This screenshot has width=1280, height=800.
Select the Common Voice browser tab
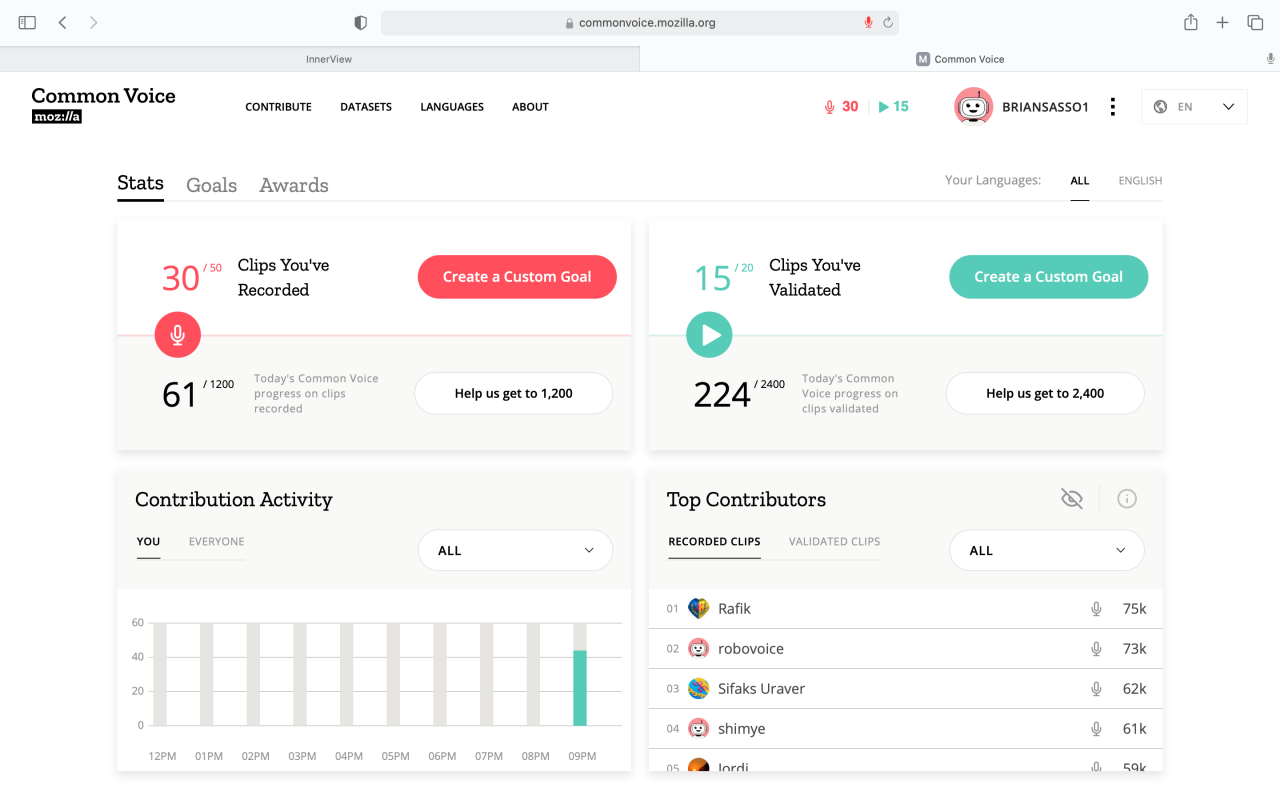pos(960,59)
